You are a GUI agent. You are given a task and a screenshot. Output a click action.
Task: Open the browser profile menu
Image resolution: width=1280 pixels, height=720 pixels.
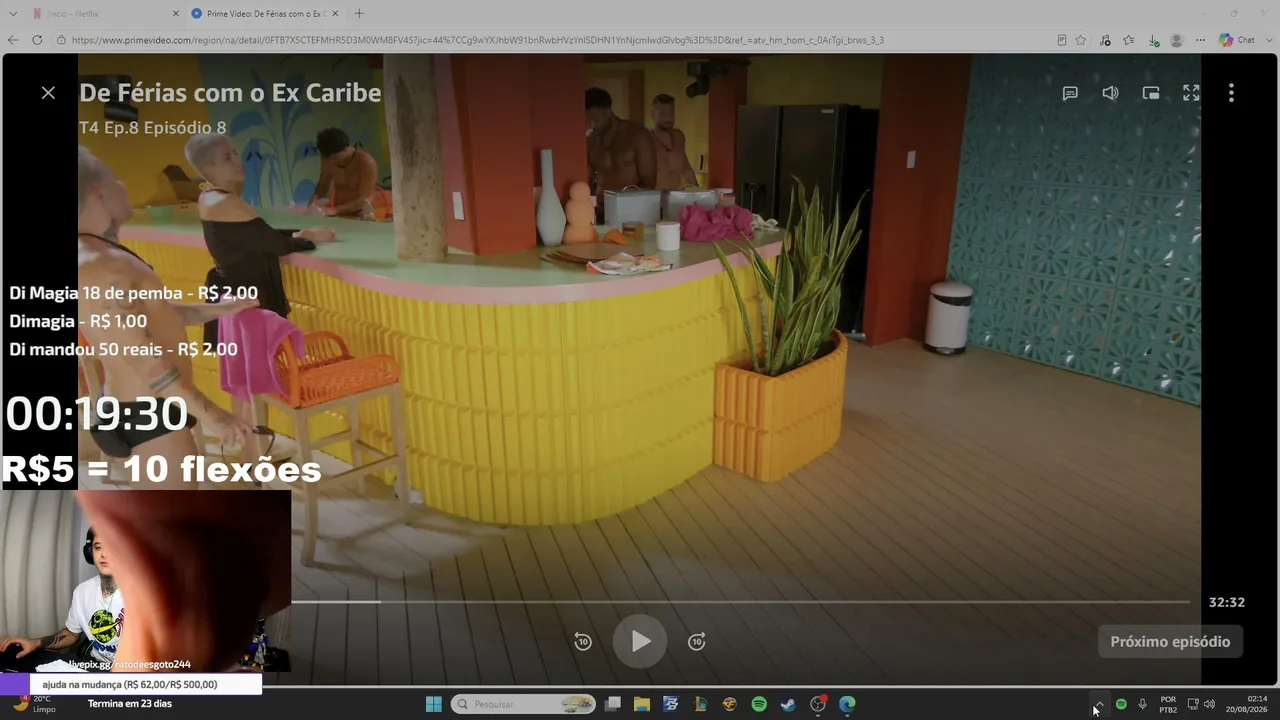[1177, 40]
